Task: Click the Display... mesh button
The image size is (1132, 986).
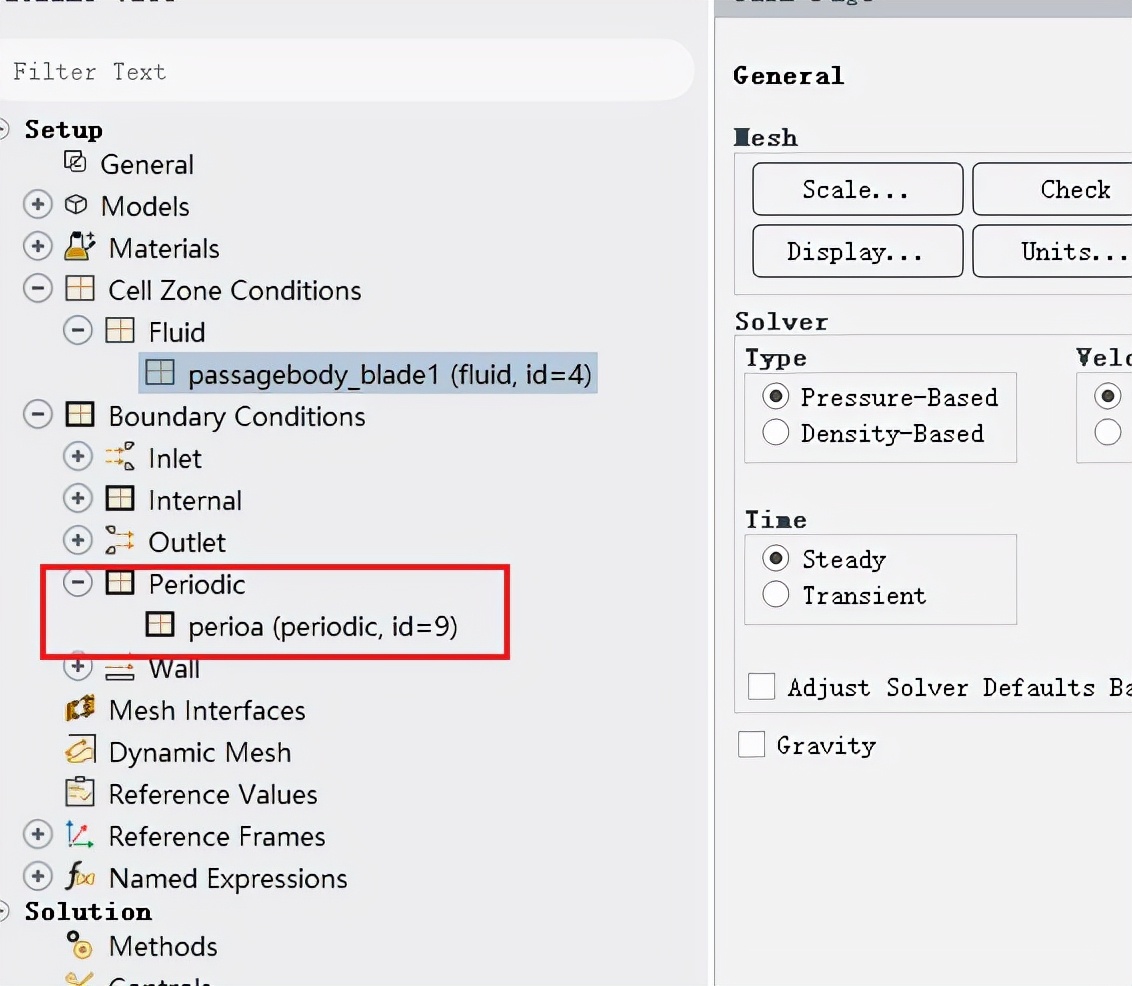Action: coord(857,251)
